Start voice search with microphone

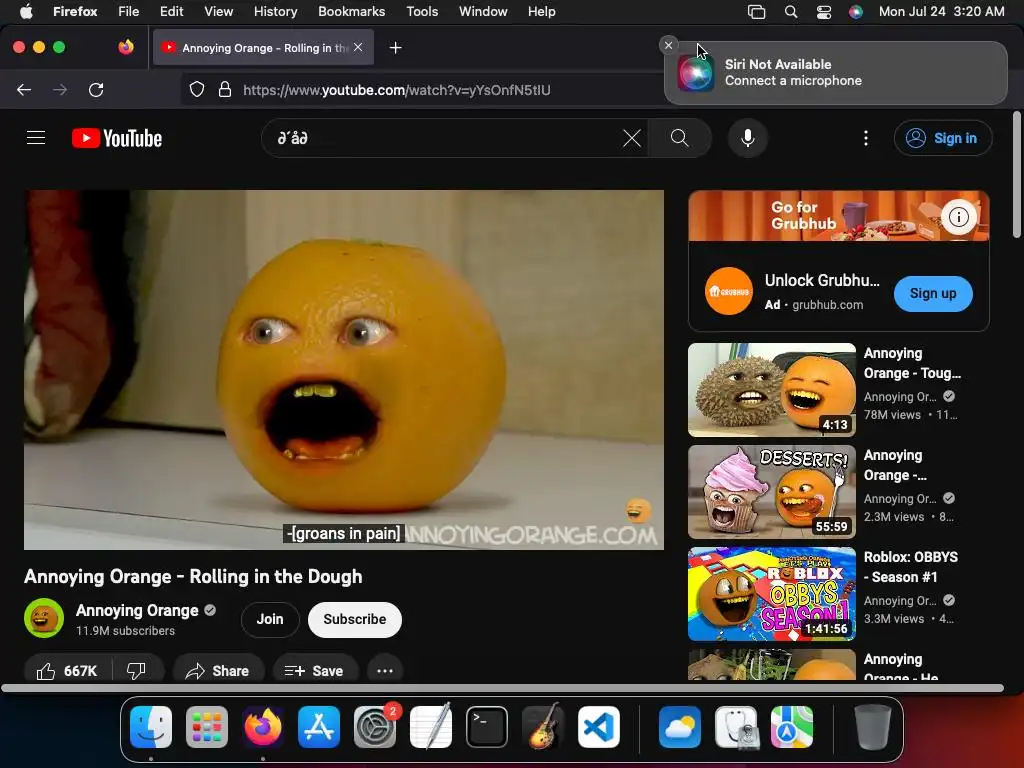pos(748,138)
